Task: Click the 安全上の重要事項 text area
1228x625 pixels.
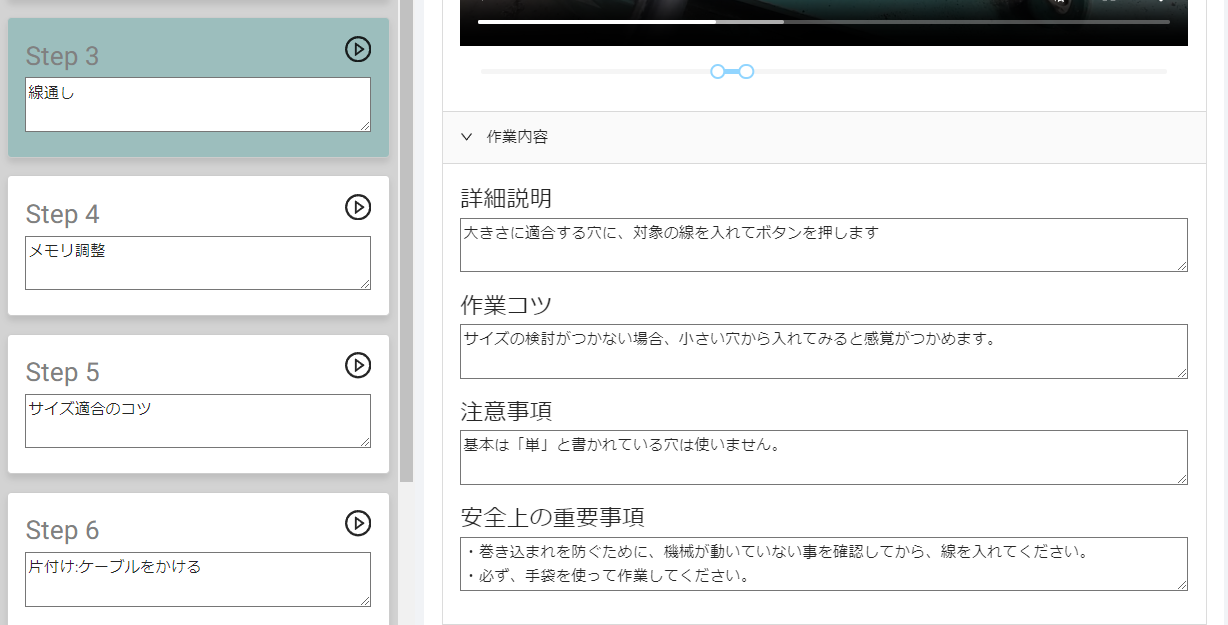Action: point(822,564)
